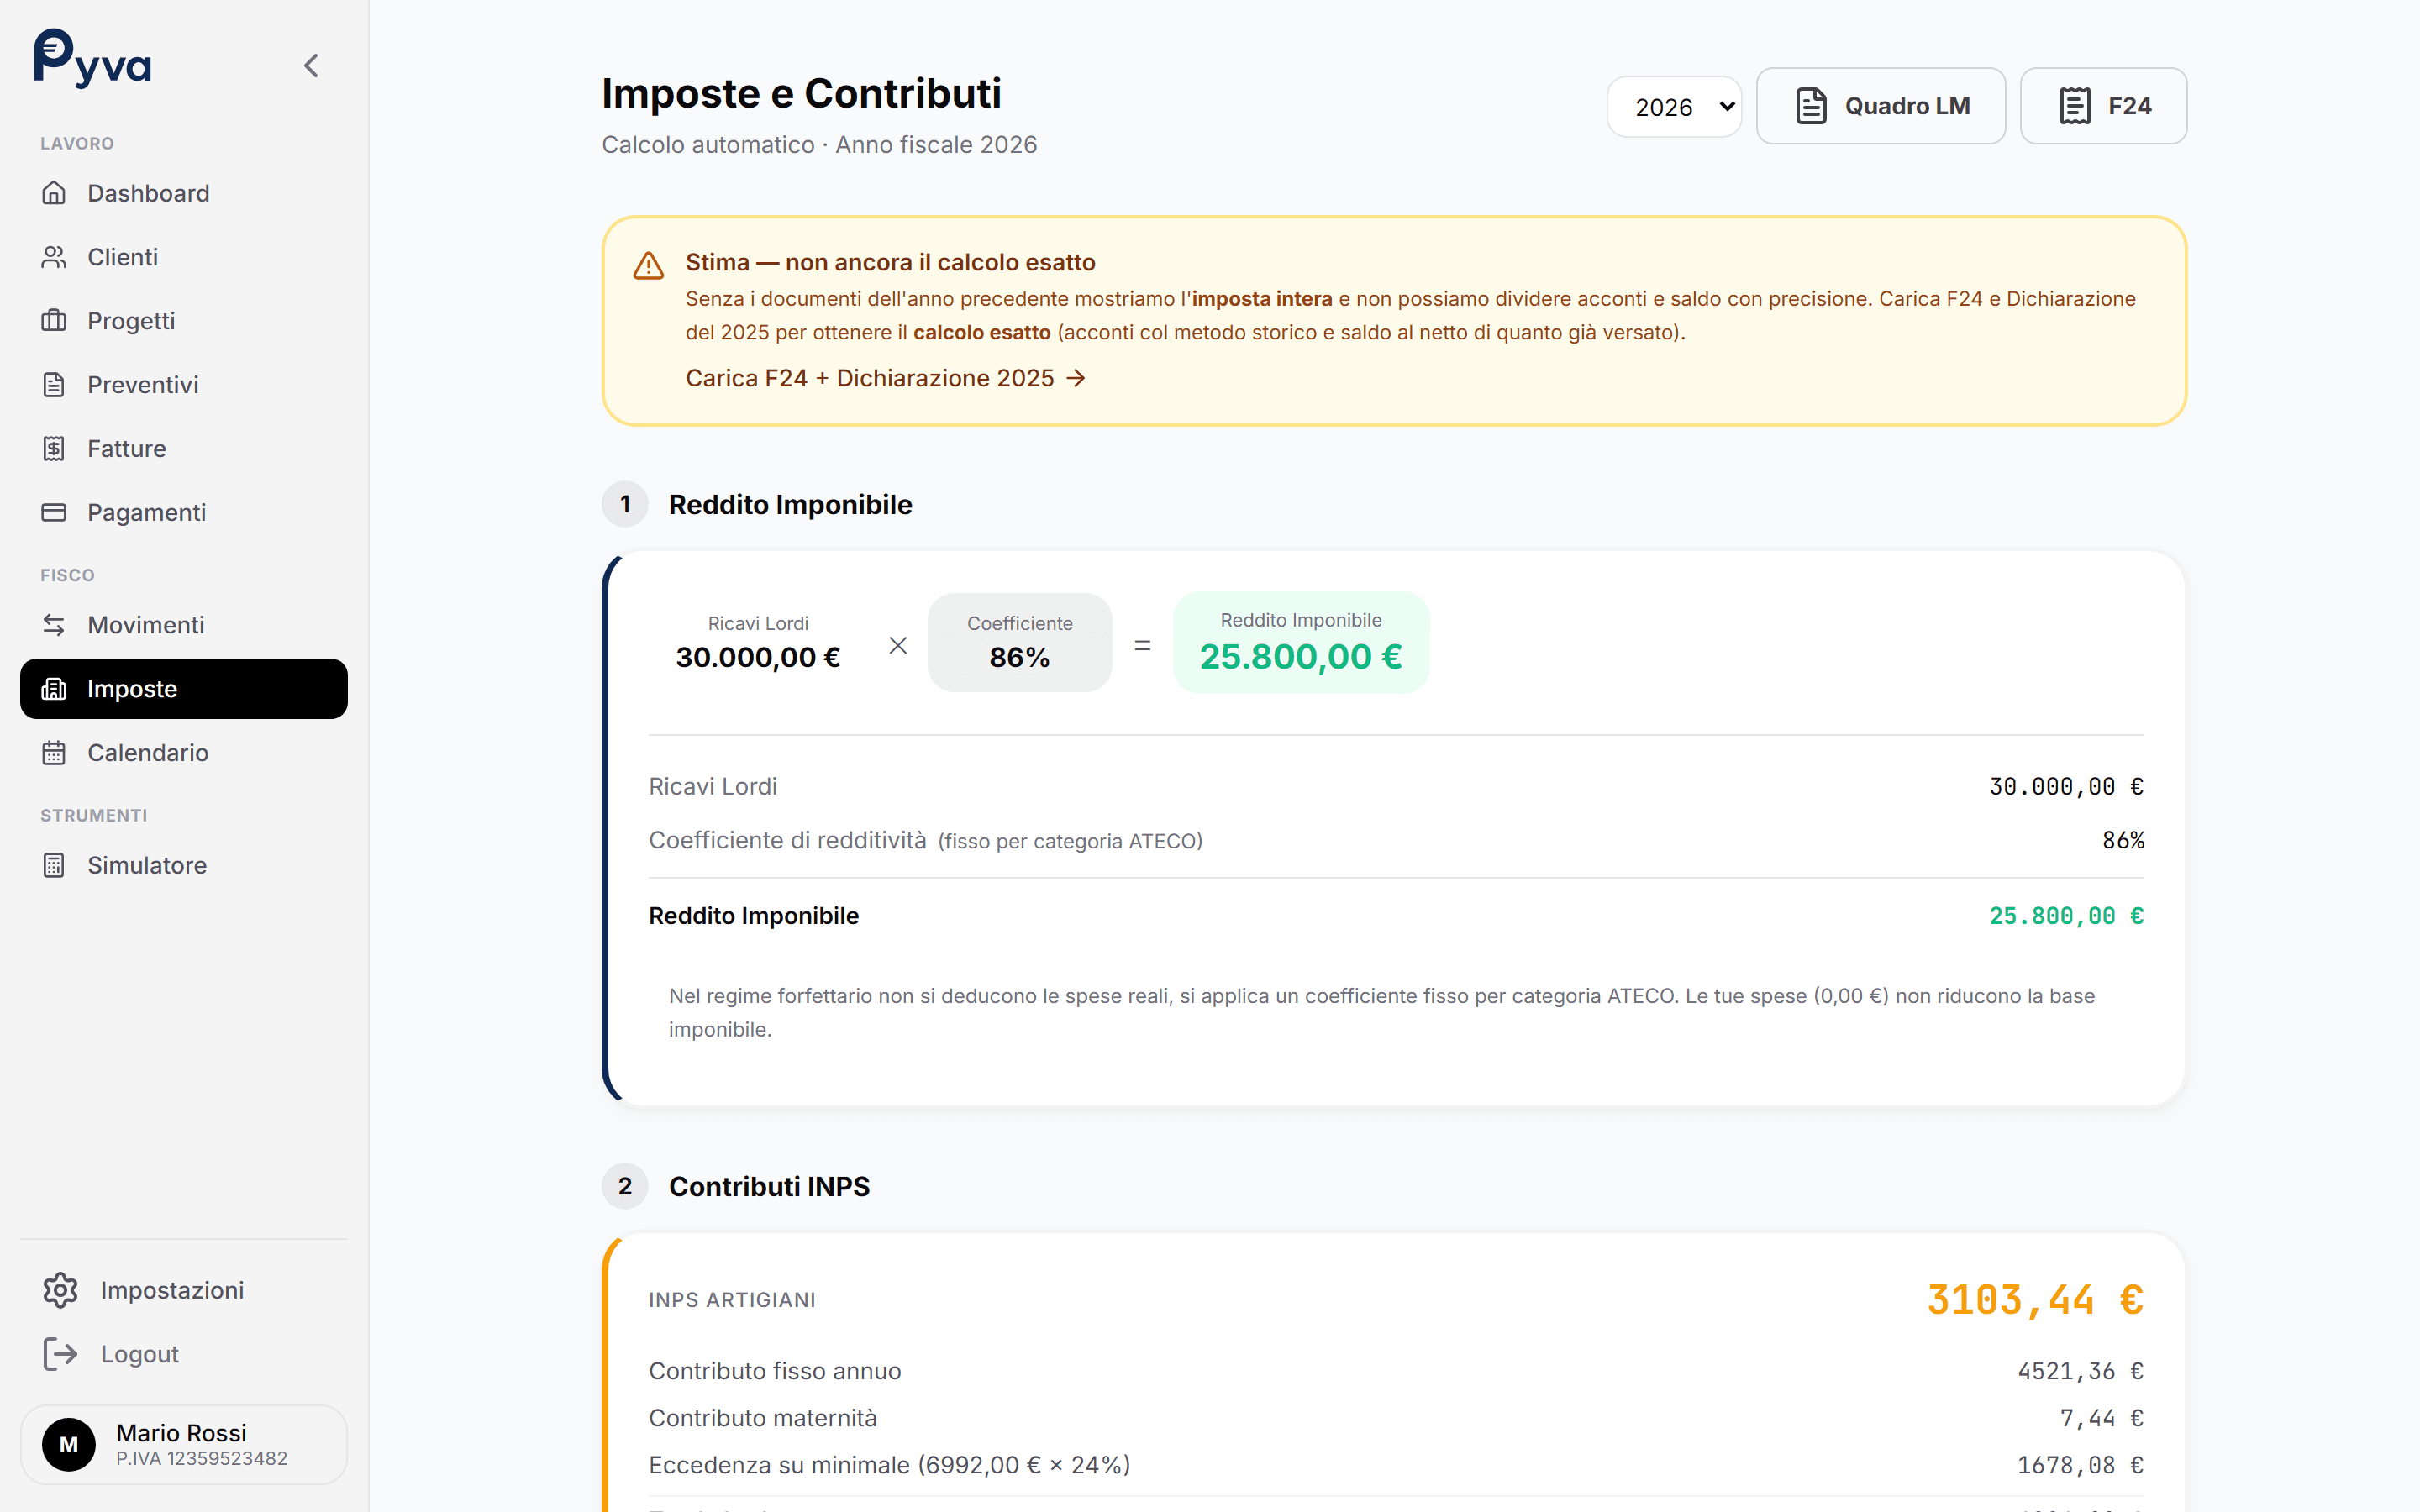The width and height of the screenshot is (2420, 1512).
Task: Select the active Imposte menu item
Action: click(x=184, y=689)
